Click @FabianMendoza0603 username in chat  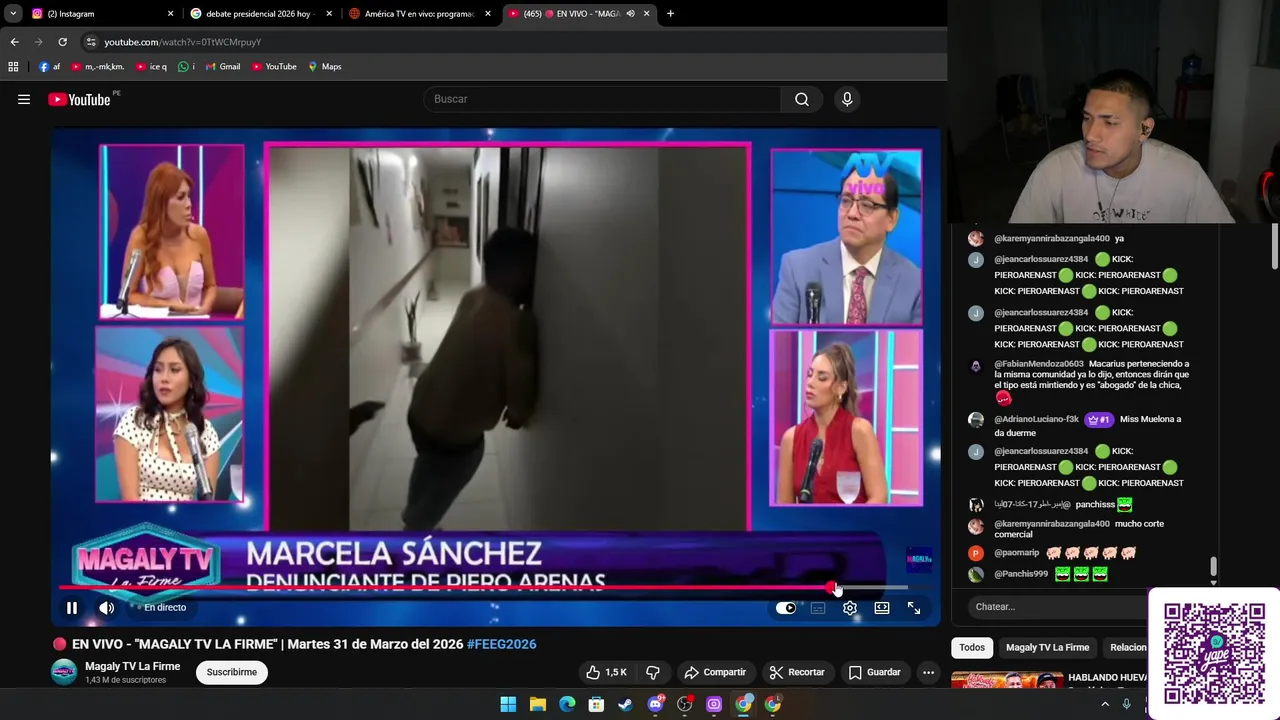[x=1038, y=364]
